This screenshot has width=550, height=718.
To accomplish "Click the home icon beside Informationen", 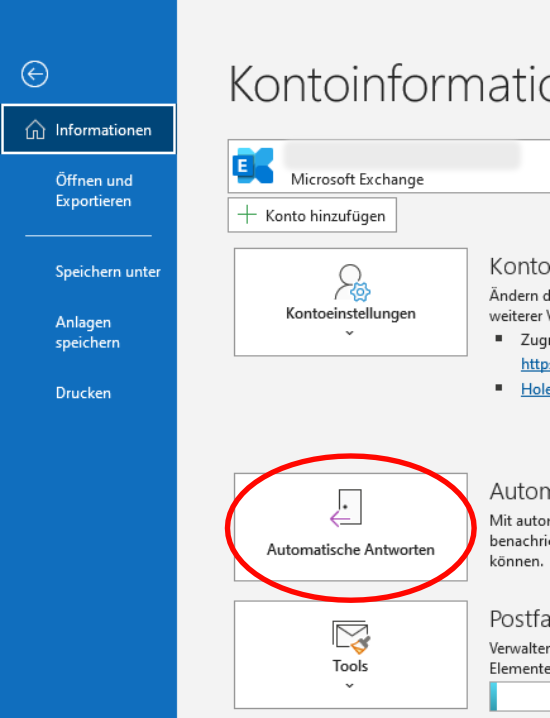I will click(x=35, y=130).
